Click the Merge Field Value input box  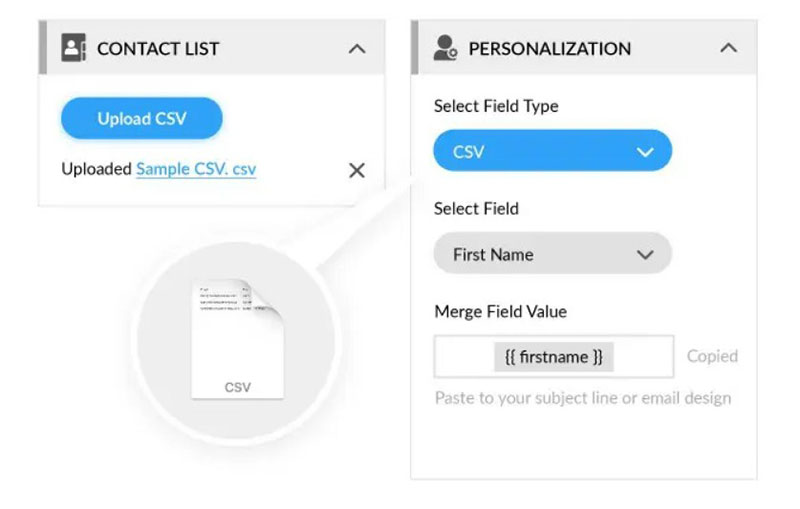coord(554,357)
